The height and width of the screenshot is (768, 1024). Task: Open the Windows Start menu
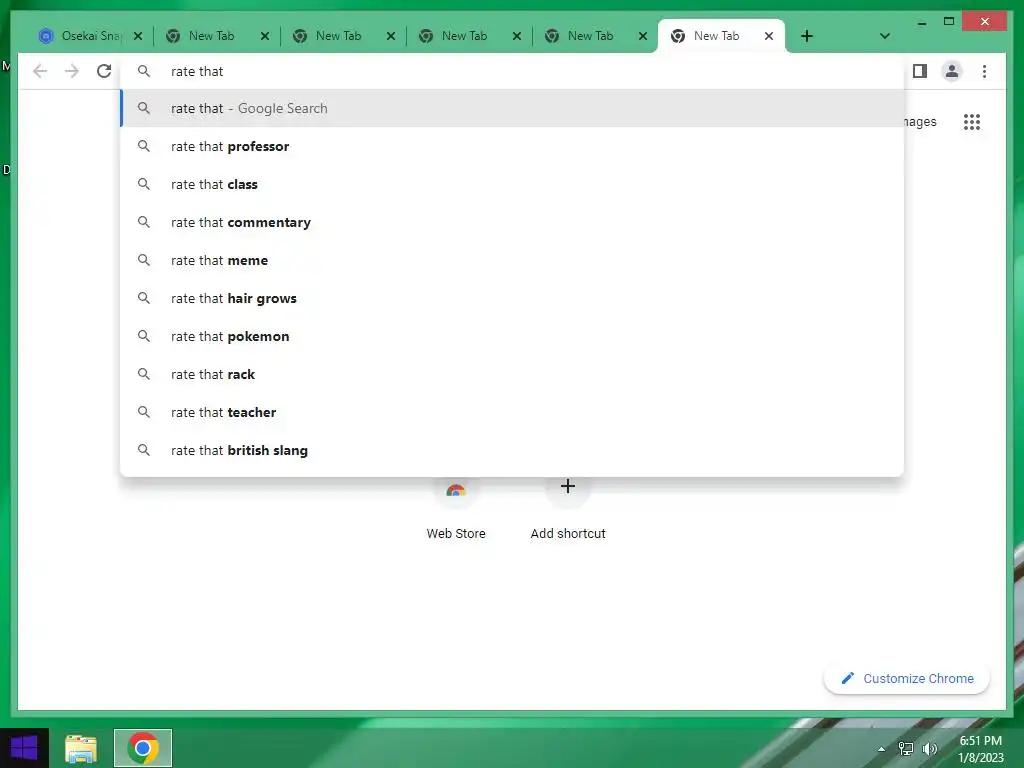tap(24, 748)
